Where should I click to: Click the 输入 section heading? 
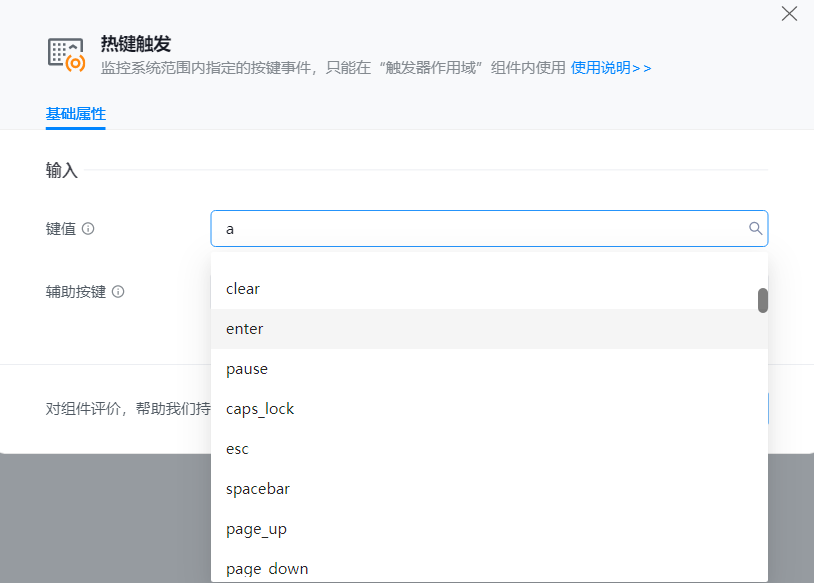tap(61, 171)
